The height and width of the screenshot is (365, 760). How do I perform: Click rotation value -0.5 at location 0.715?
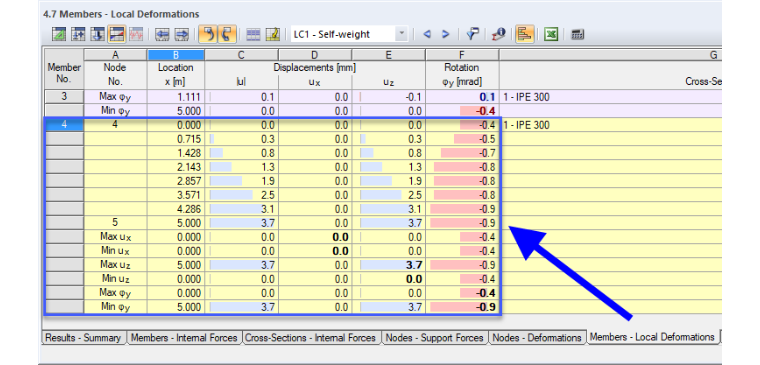tap(462, 139)
